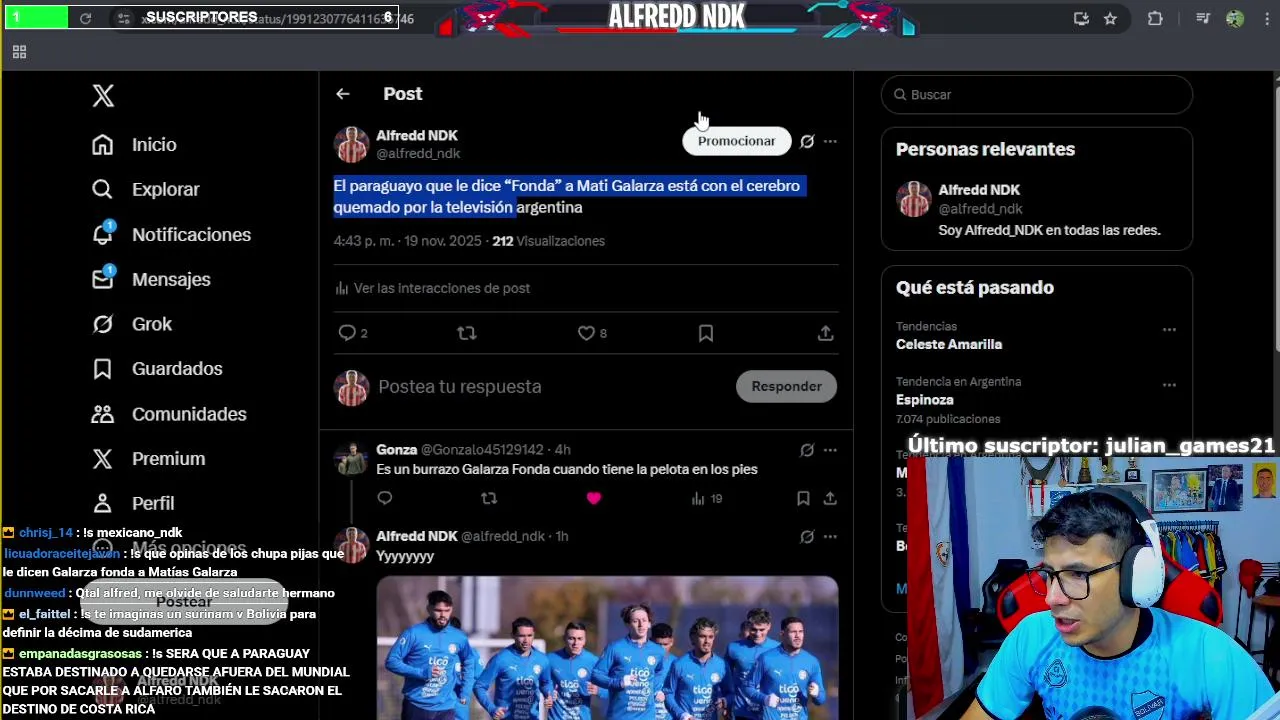Image resolution: width=1280 pixels, height=720 pixels.
Task: Unlike Gonza's comment pink heart
Action: pyautogui.click(x=594, y=498)
